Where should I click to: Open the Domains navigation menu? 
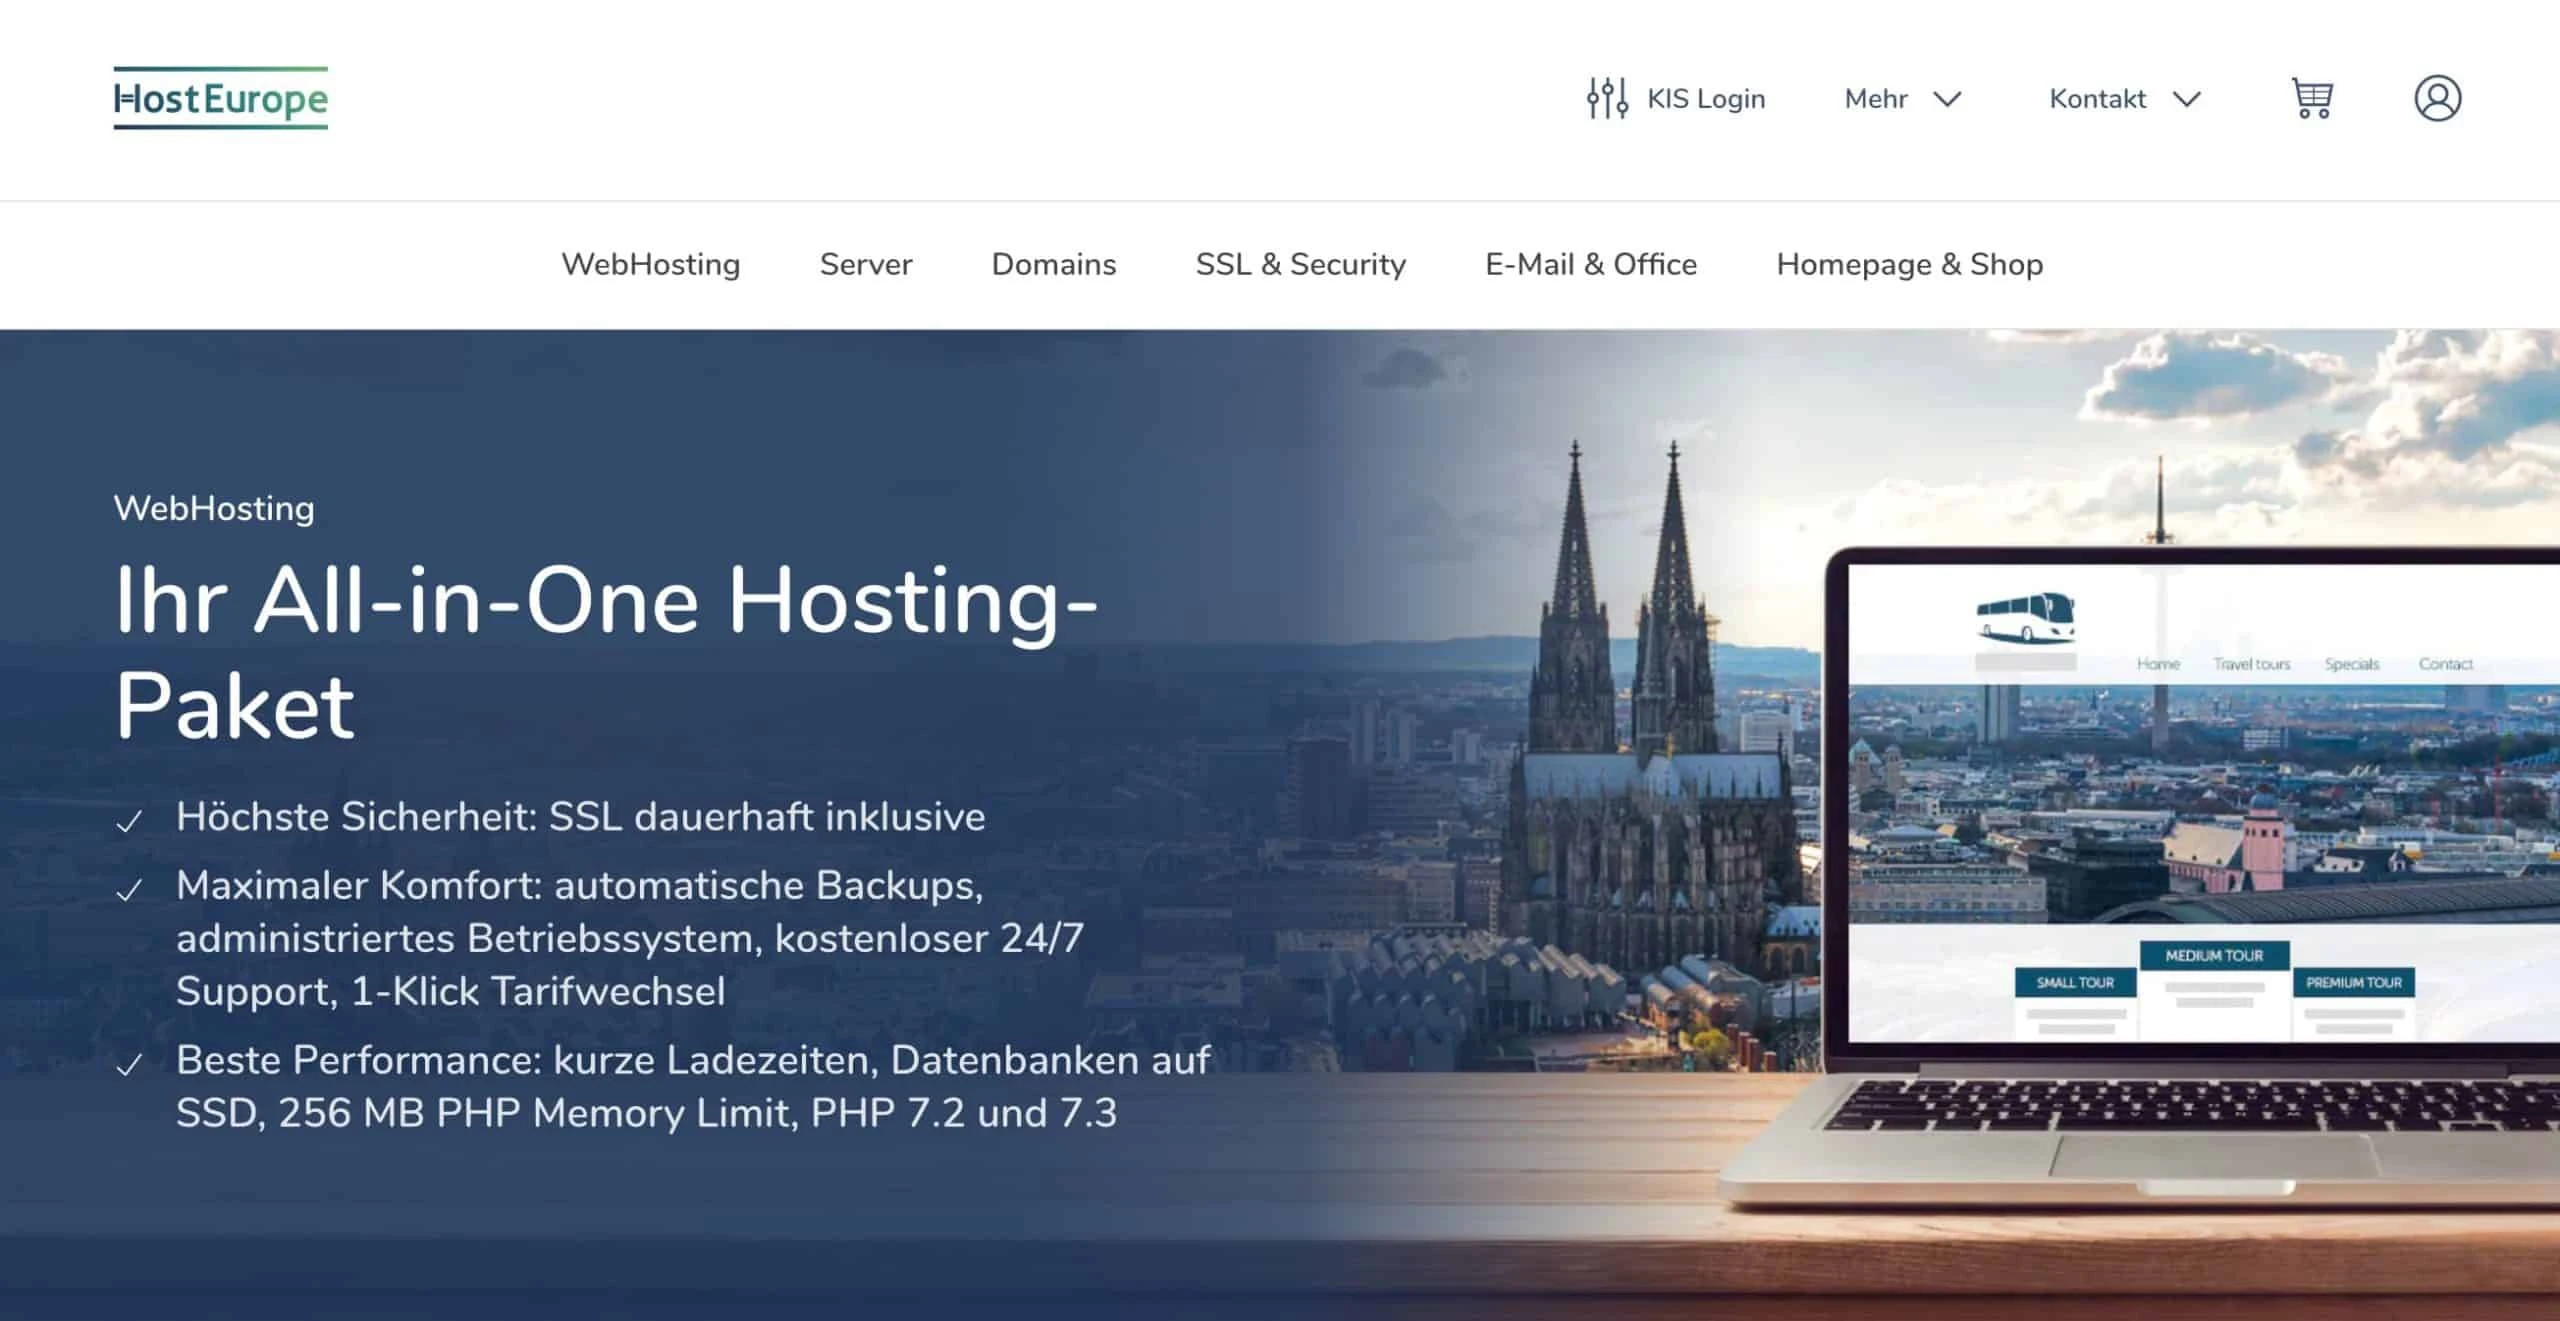point(1054,264)
